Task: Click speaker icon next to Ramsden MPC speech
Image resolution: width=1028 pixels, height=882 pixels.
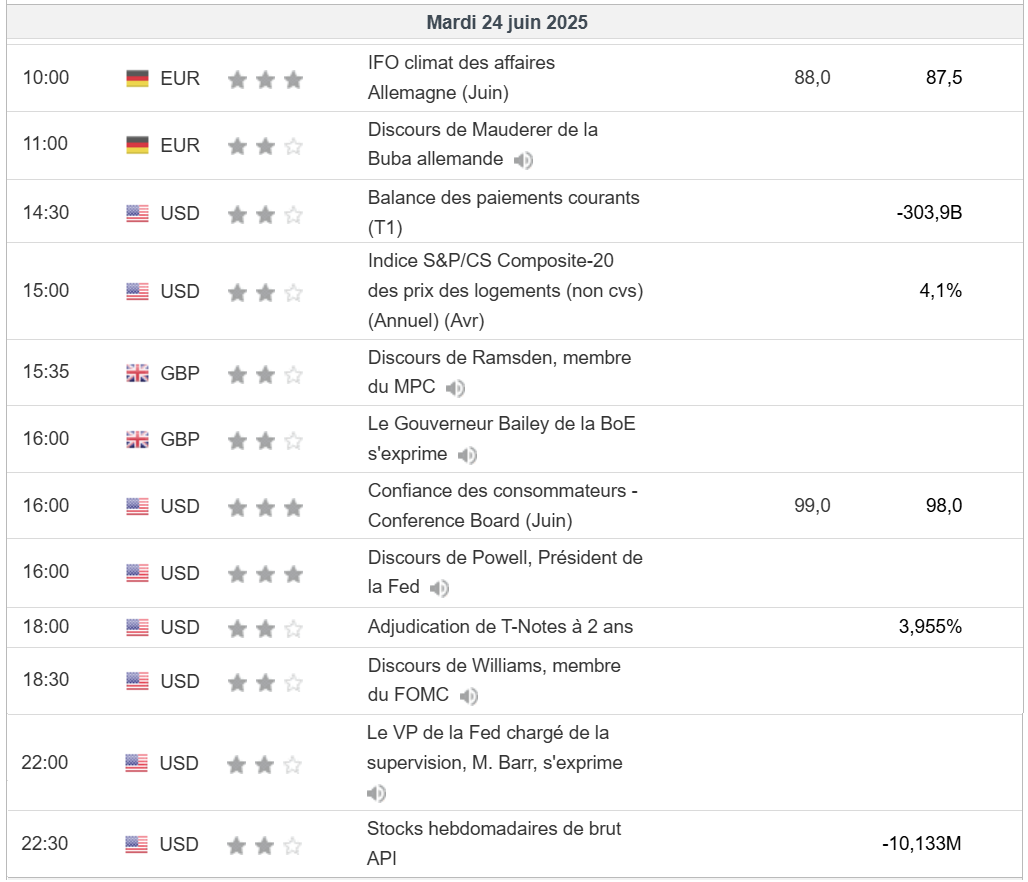Action: [x=455, y=388]
